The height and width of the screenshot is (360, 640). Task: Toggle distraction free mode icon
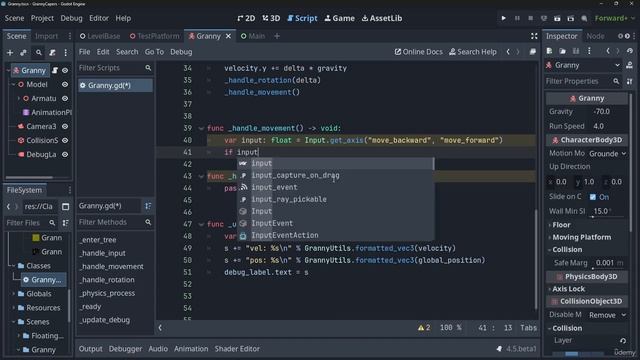click(534, 36)
